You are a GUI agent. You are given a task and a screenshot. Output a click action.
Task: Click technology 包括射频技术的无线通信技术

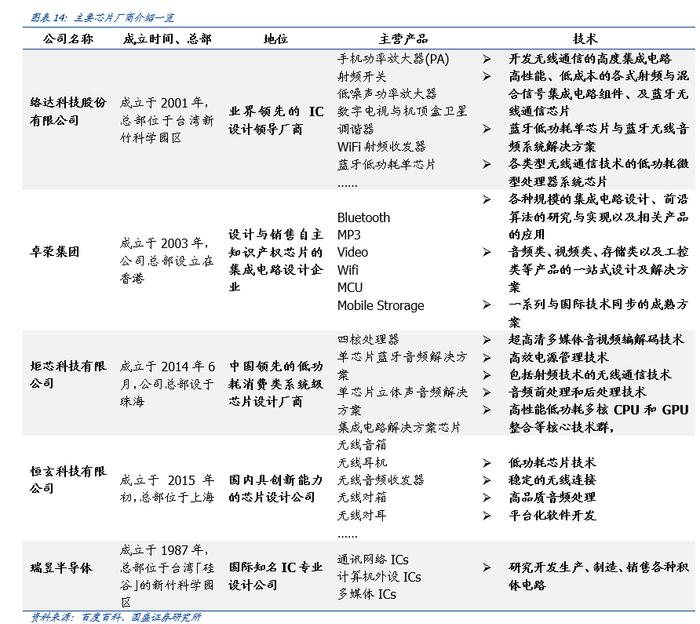click(x=590, y=375)
